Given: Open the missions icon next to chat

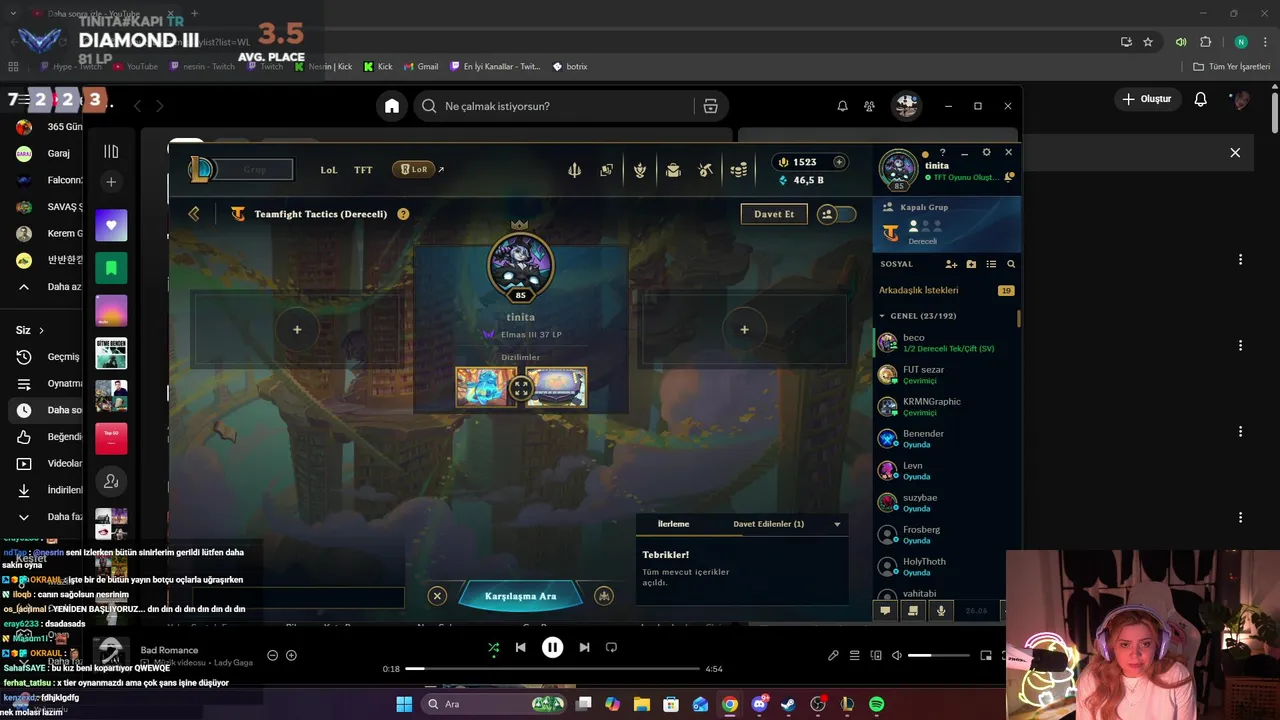Looking at the screenshot, I should point(913,610).
